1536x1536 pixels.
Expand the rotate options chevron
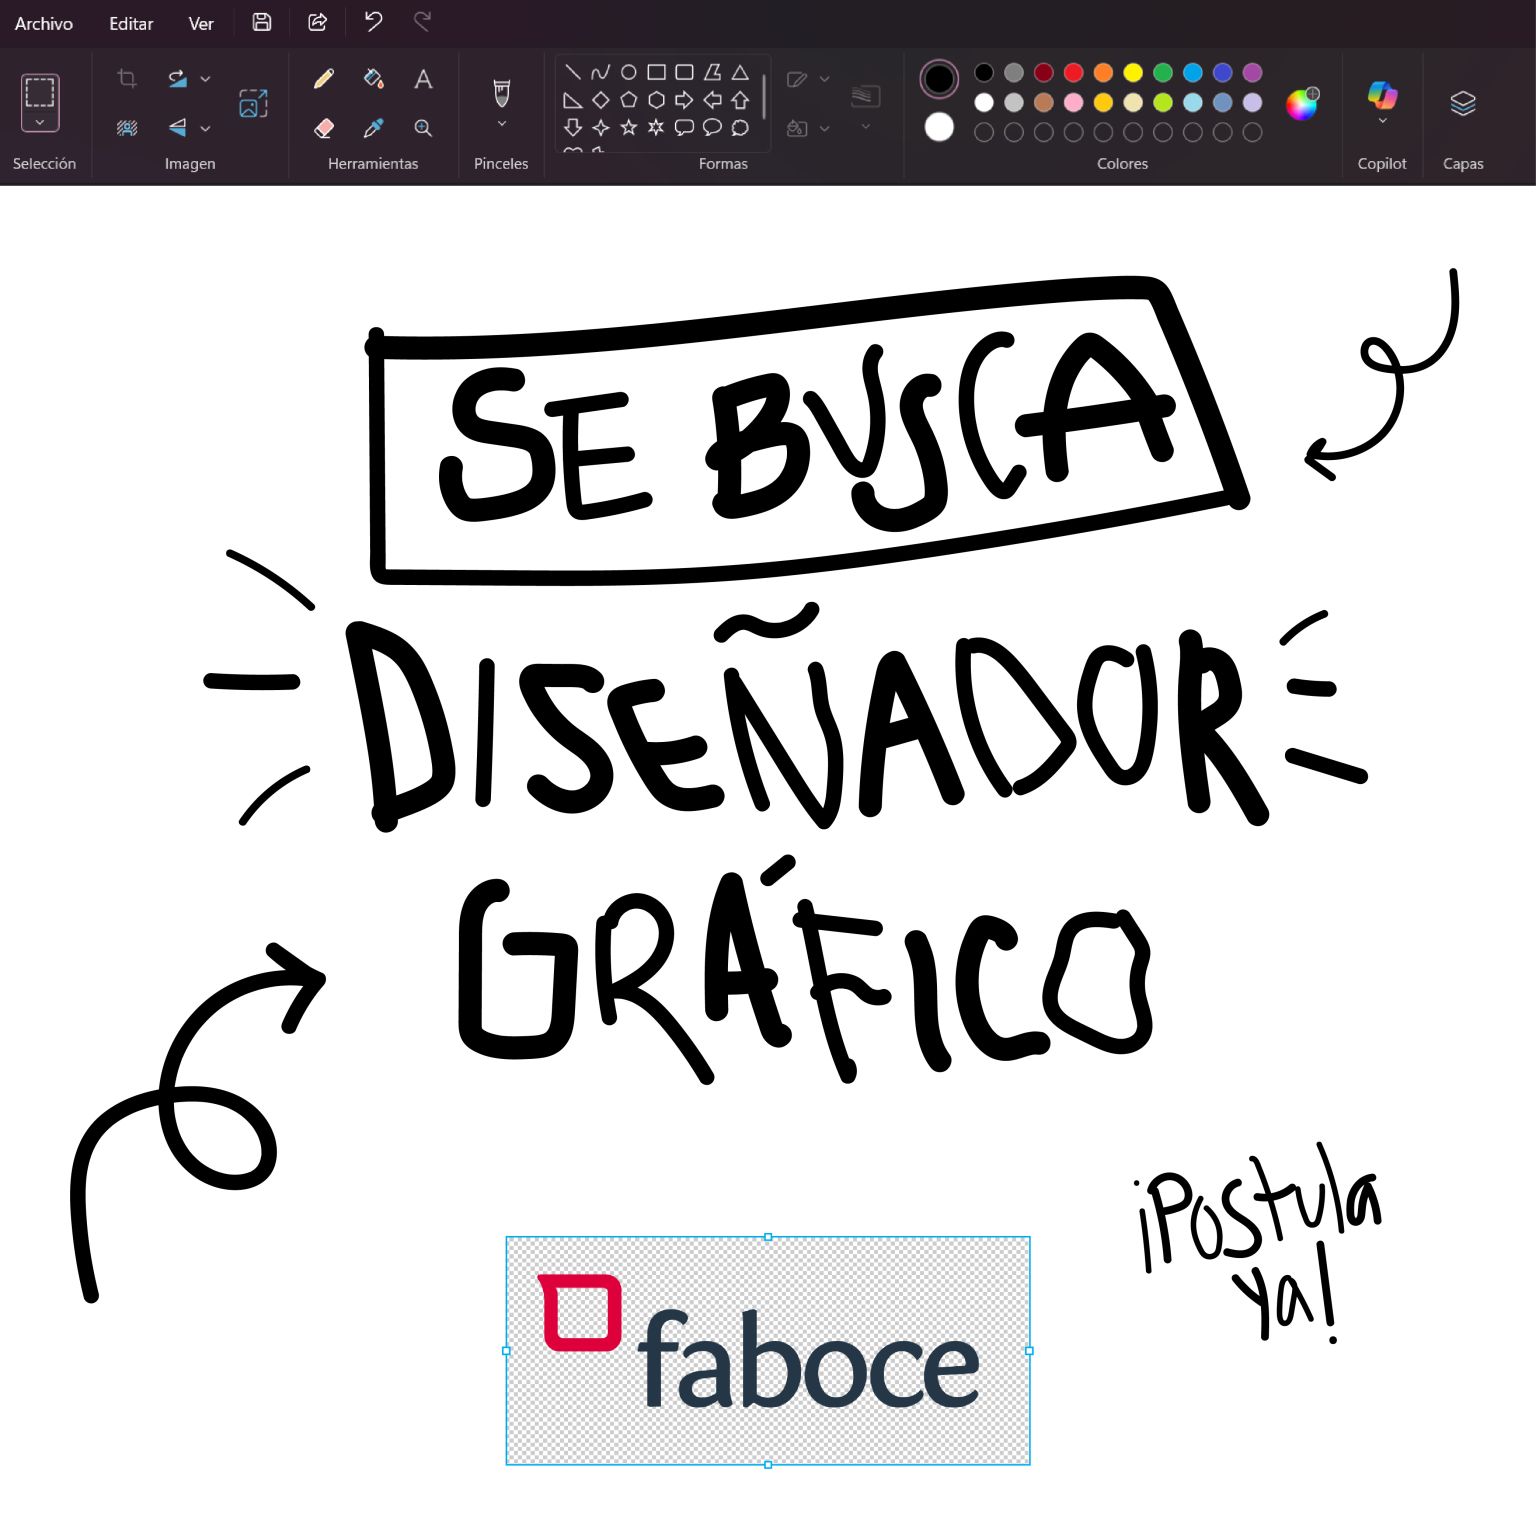[x=205, y=78]
